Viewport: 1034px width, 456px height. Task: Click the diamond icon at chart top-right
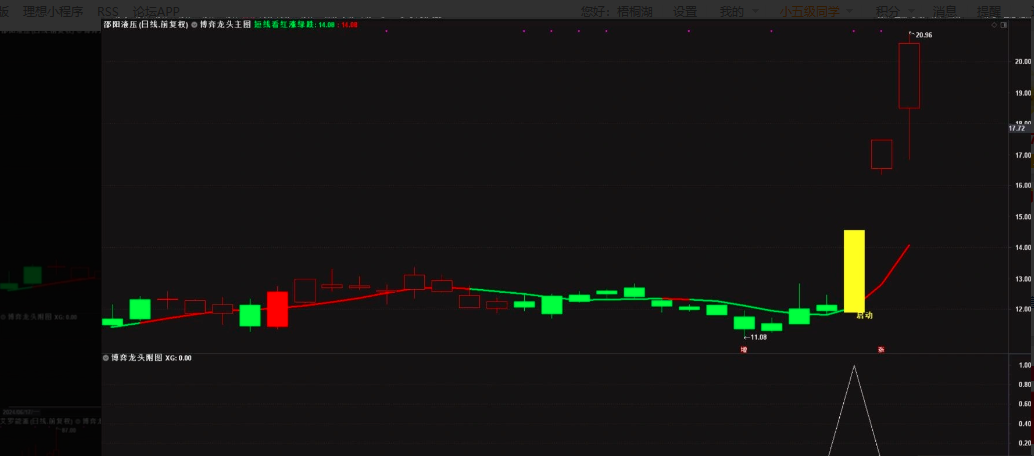tap(992, 25)
